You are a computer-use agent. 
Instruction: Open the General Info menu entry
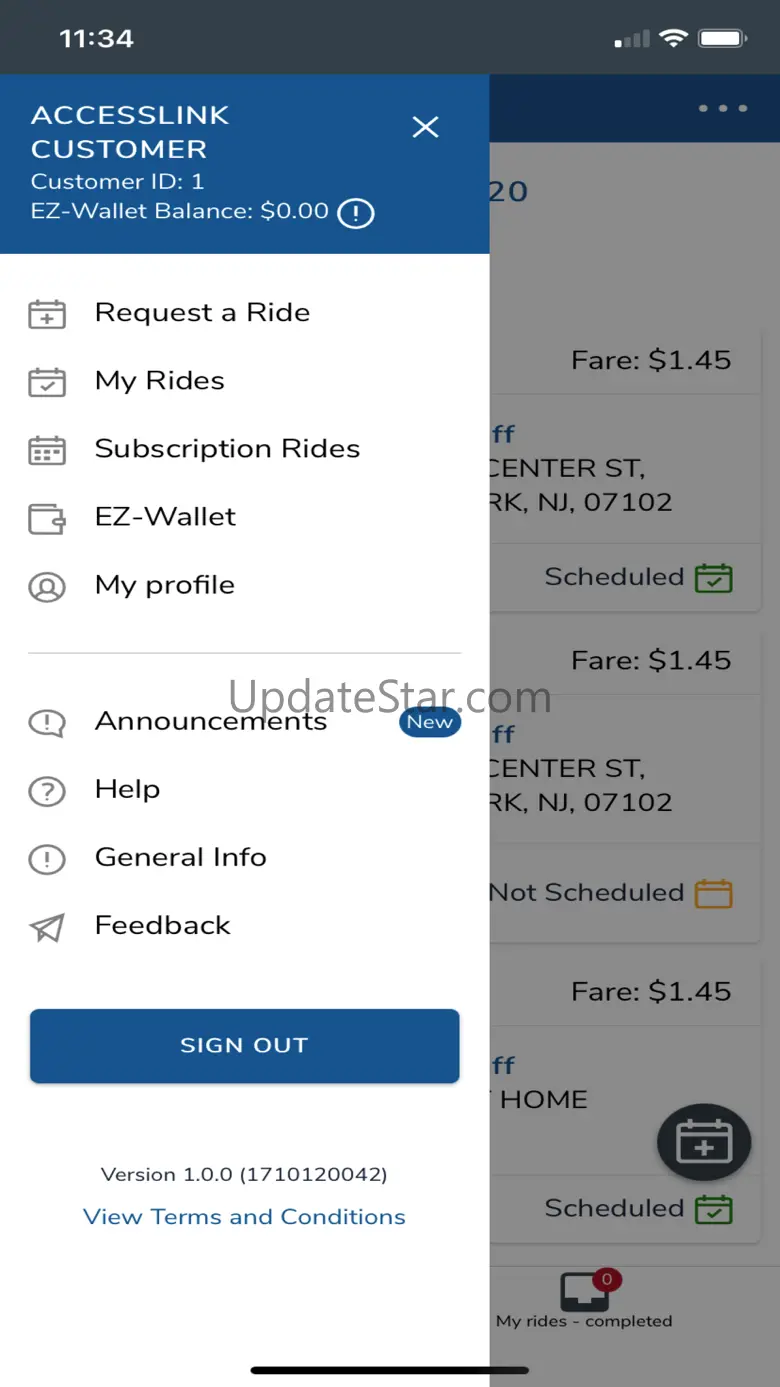pyautogui.click(x=181, y=857)
